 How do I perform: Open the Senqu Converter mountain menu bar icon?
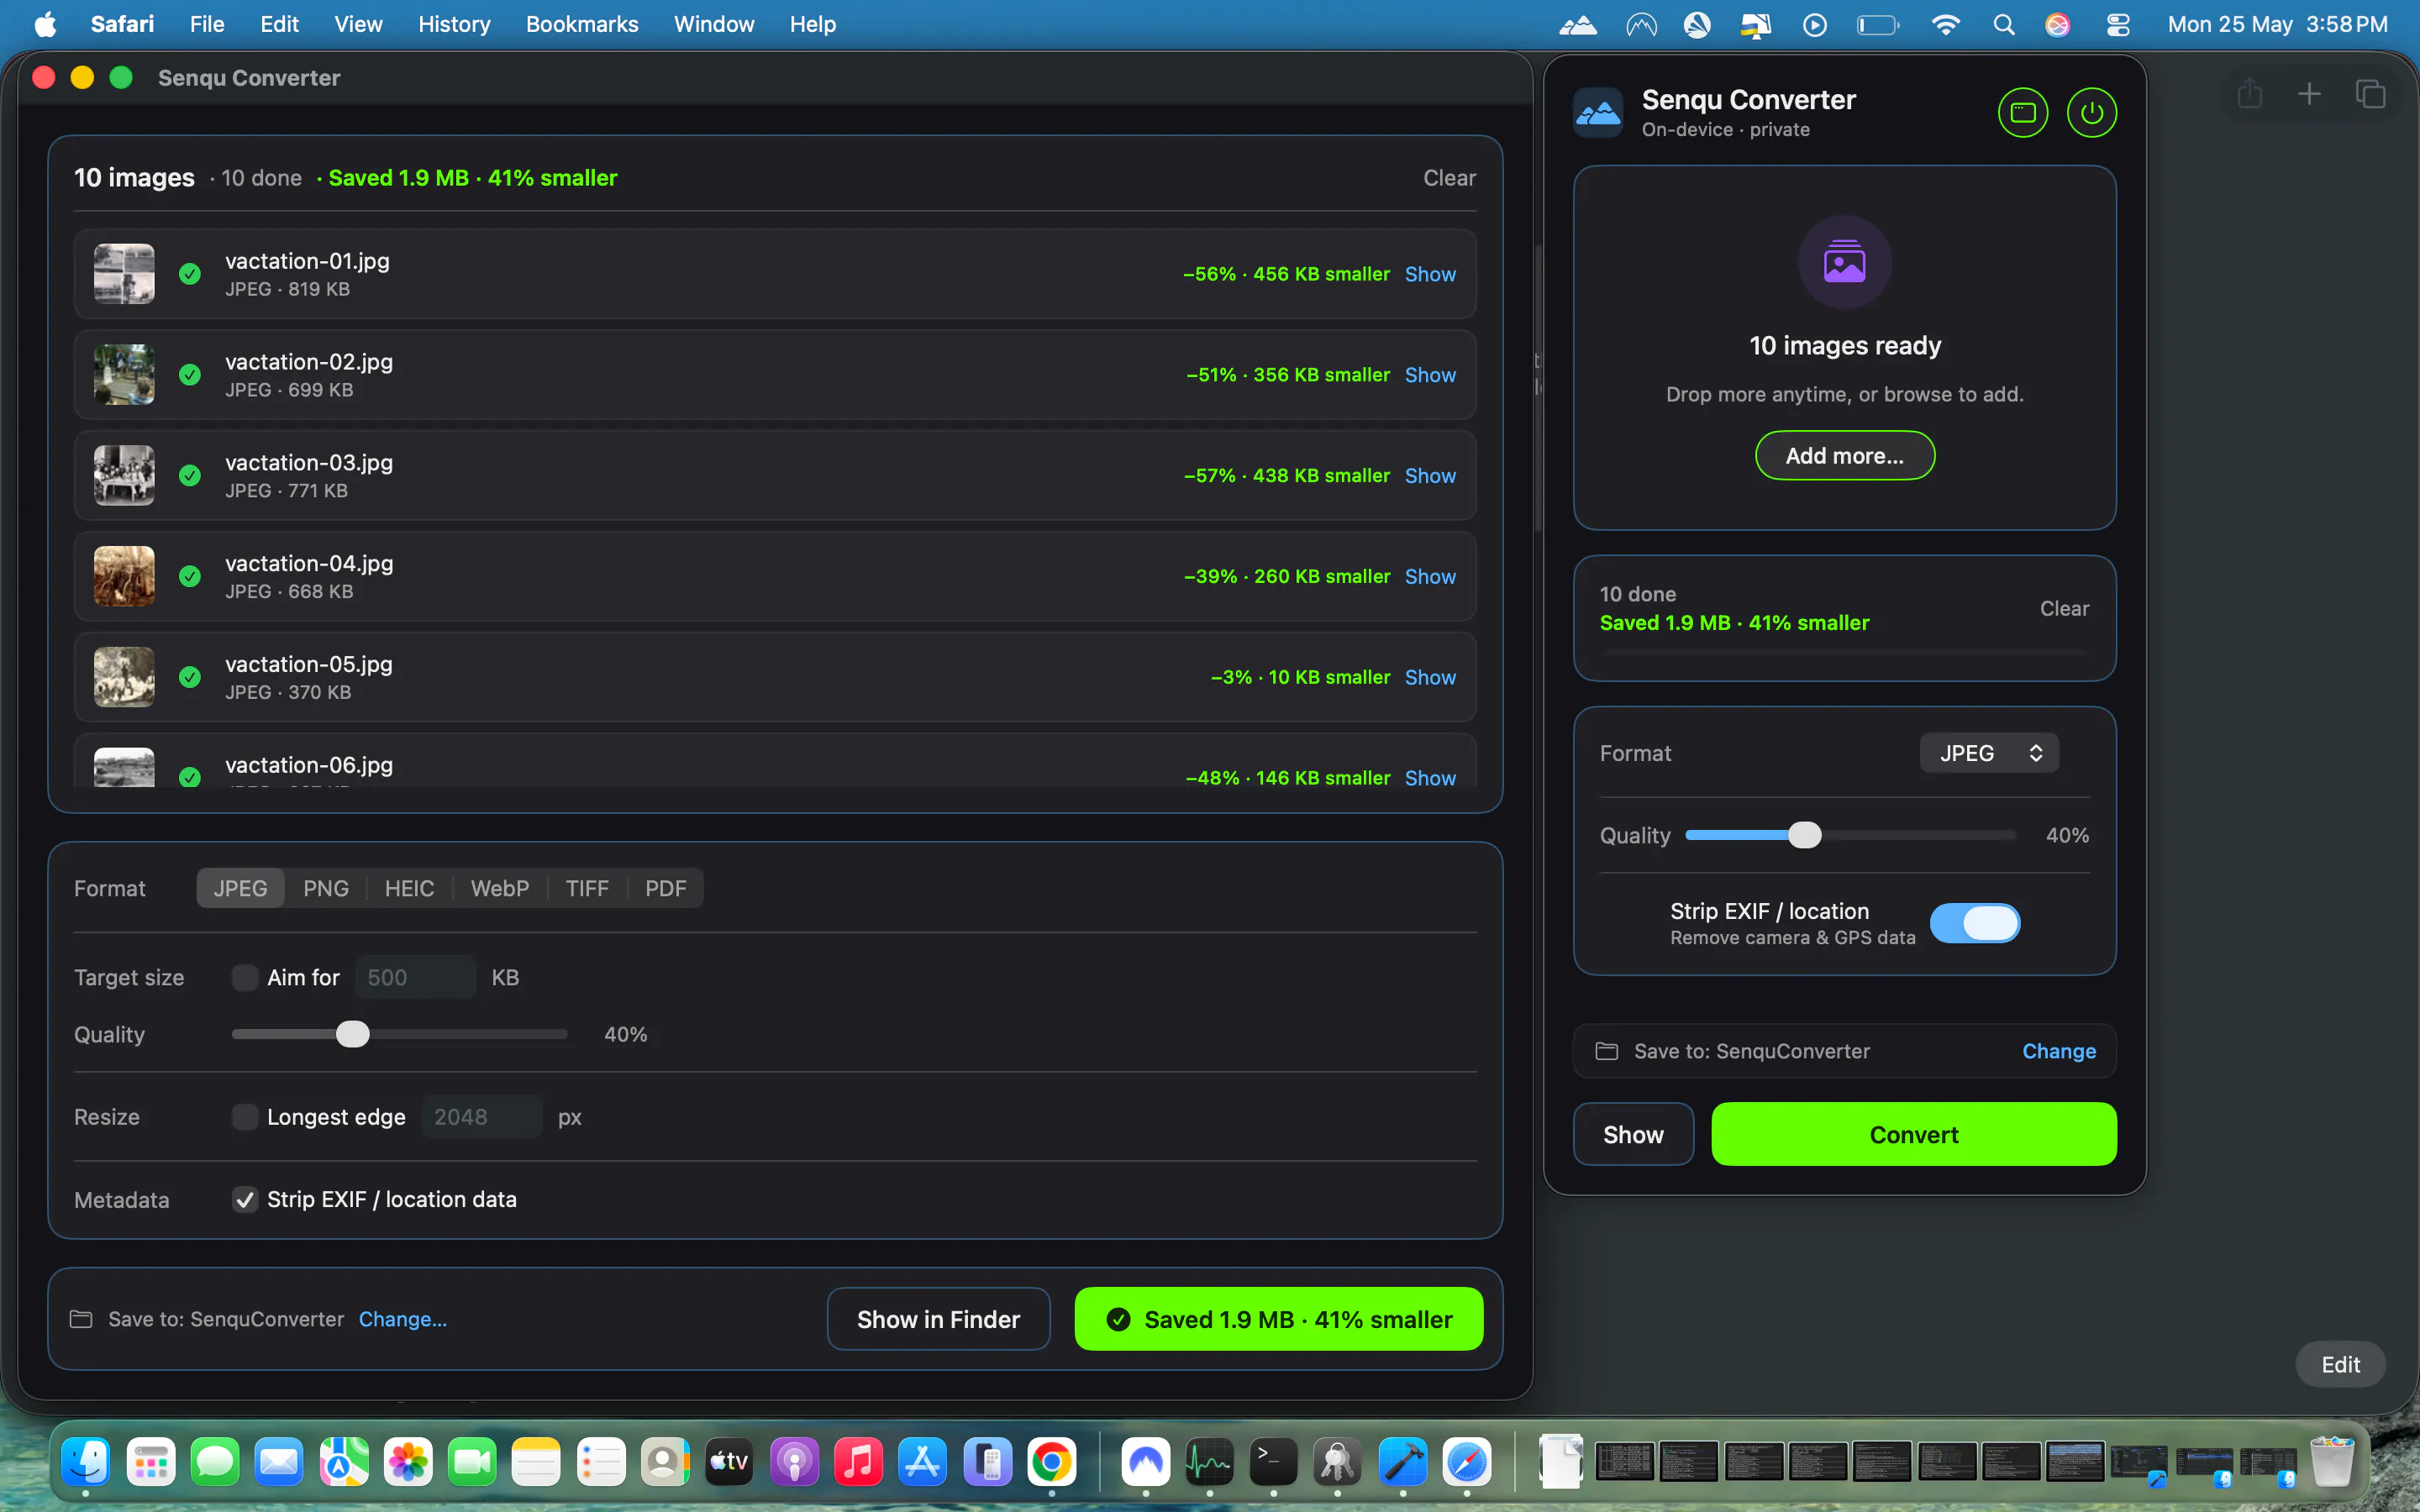(x=1578, y=25)
